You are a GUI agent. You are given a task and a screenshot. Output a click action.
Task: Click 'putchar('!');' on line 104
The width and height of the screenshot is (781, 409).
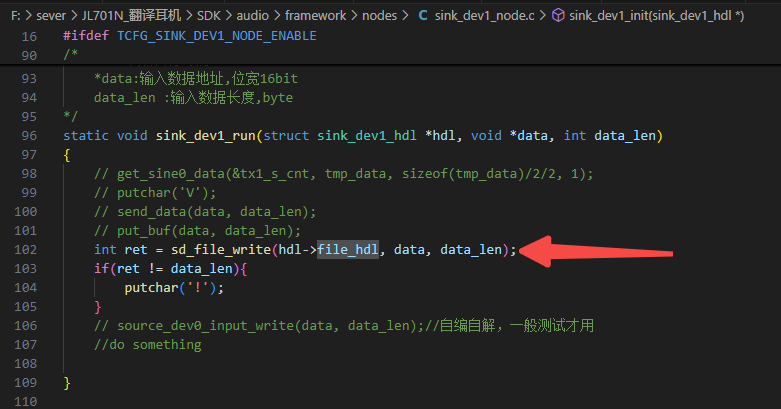pyautogui.click(x=174, y=288)
